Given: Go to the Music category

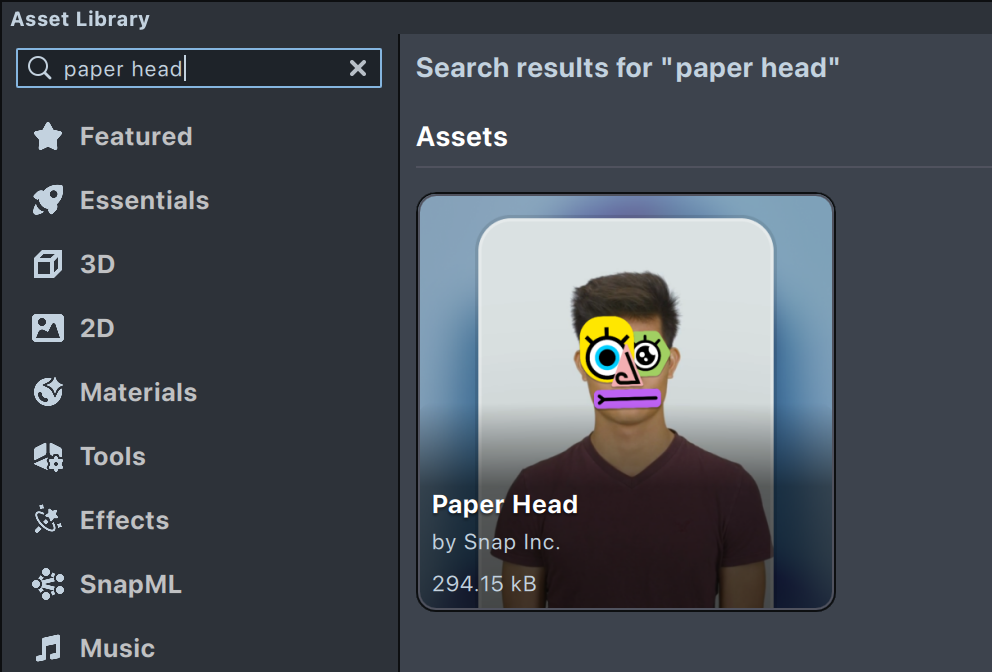Looking at the screenshot, I should coord(117,648).
